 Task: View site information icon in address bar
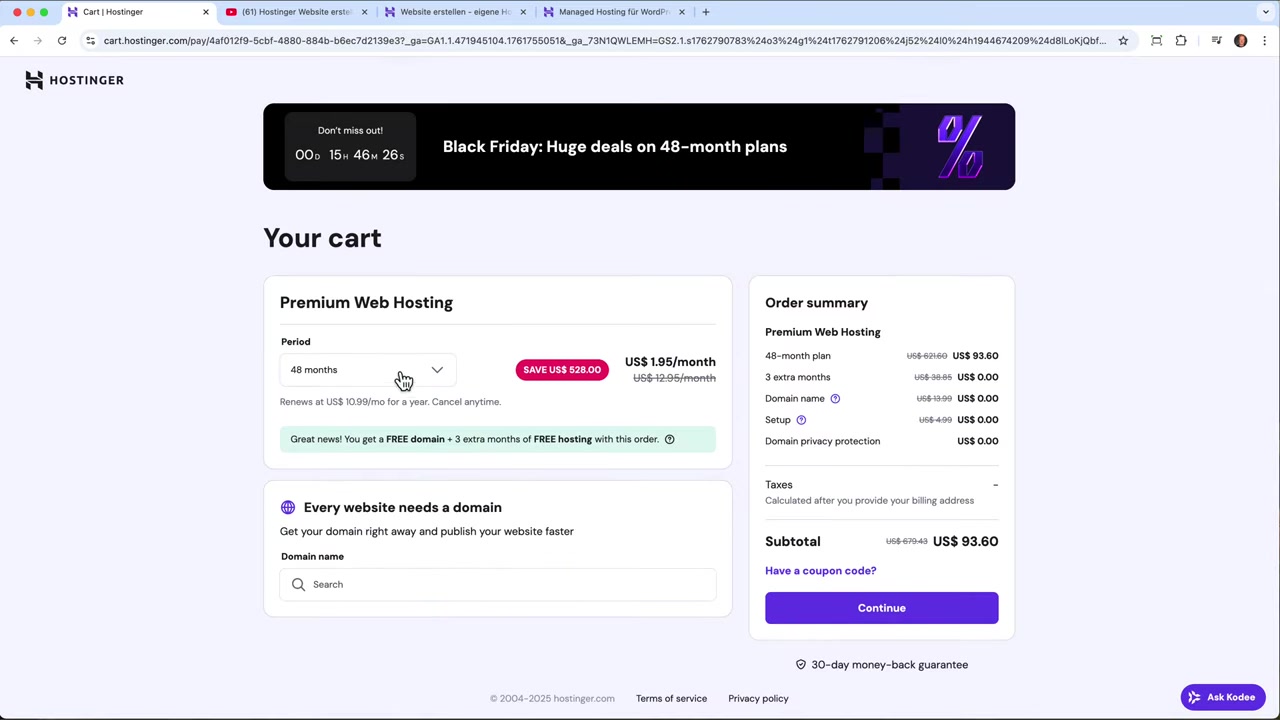coord(90,41)
